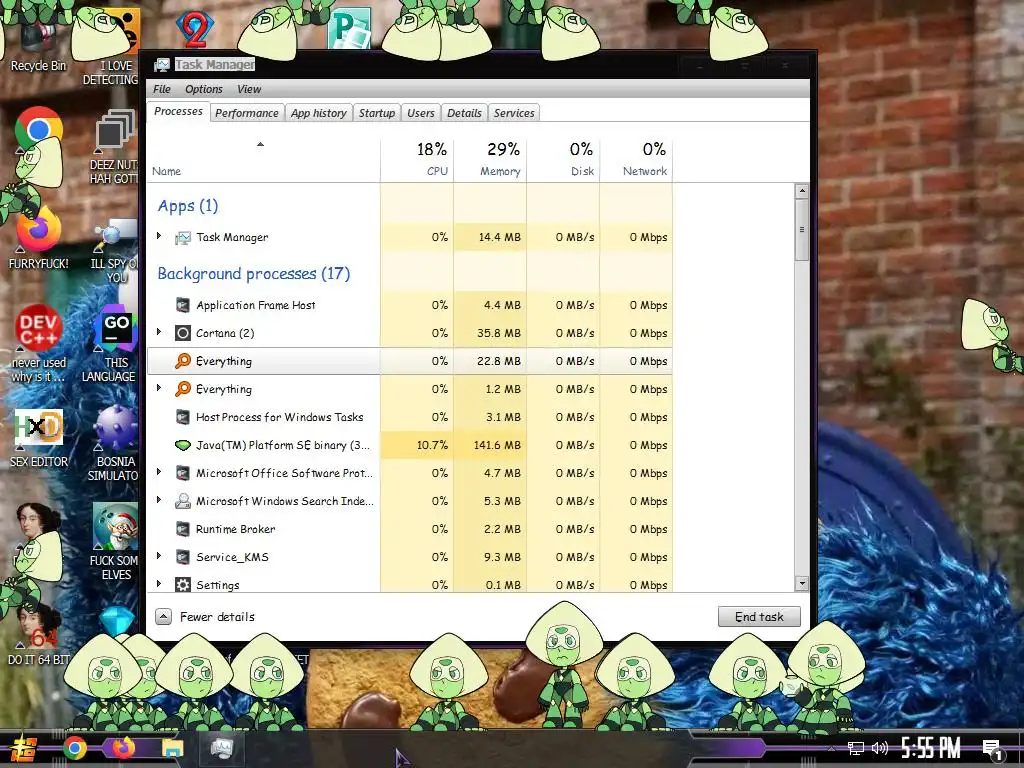The image size is (1024, 768).
Task: Switch to the Services tab
Action: pyautogui.click(x=514, y=113)
